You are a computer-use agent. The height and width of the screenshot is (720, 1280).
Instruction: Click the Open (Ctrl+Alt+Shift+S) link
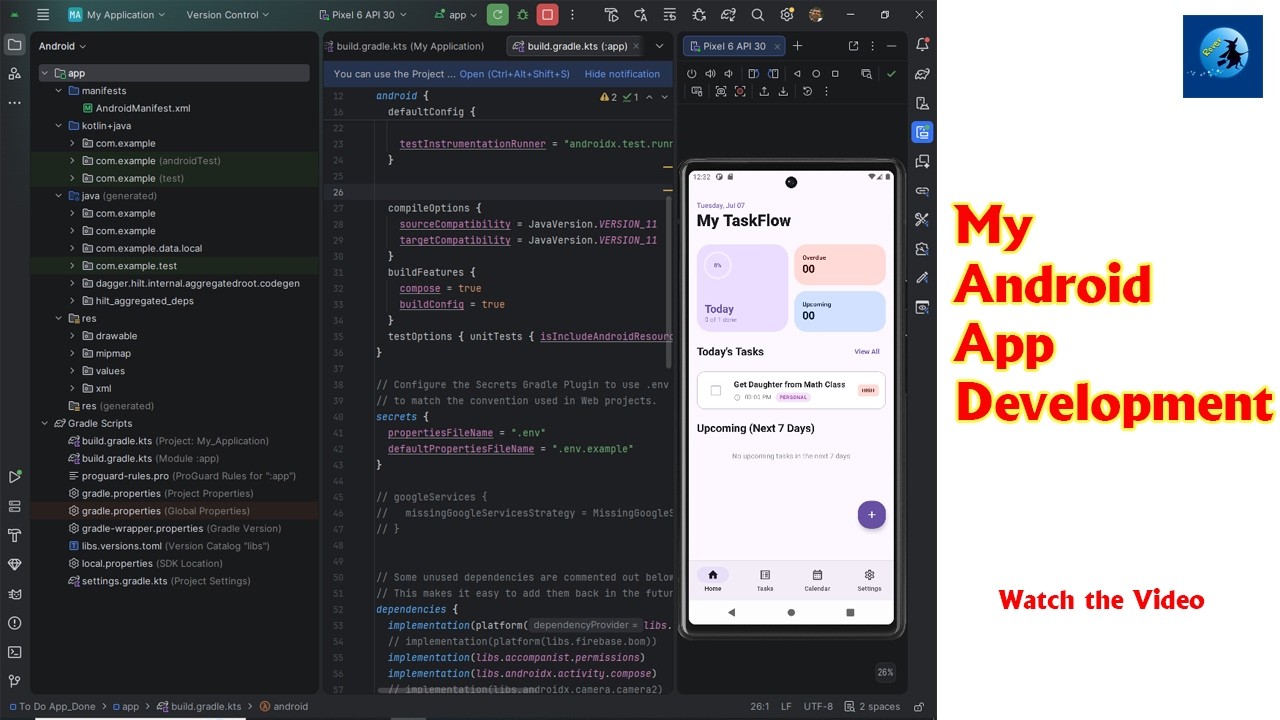(514, 74)
